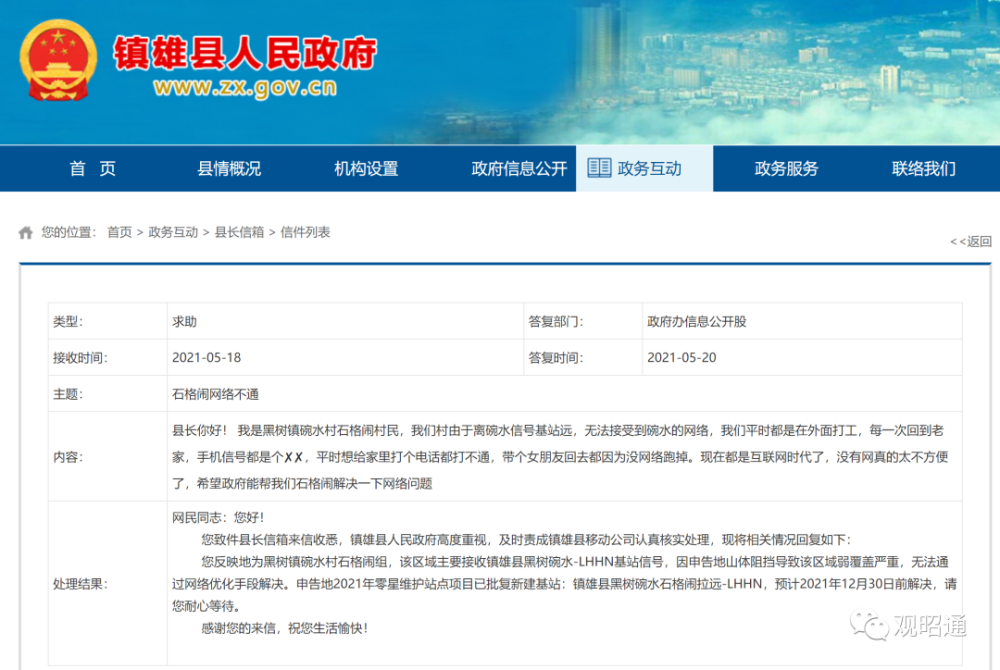Click the home icon in breadcrumb
1000x670 pixels.
pos(26,233)
